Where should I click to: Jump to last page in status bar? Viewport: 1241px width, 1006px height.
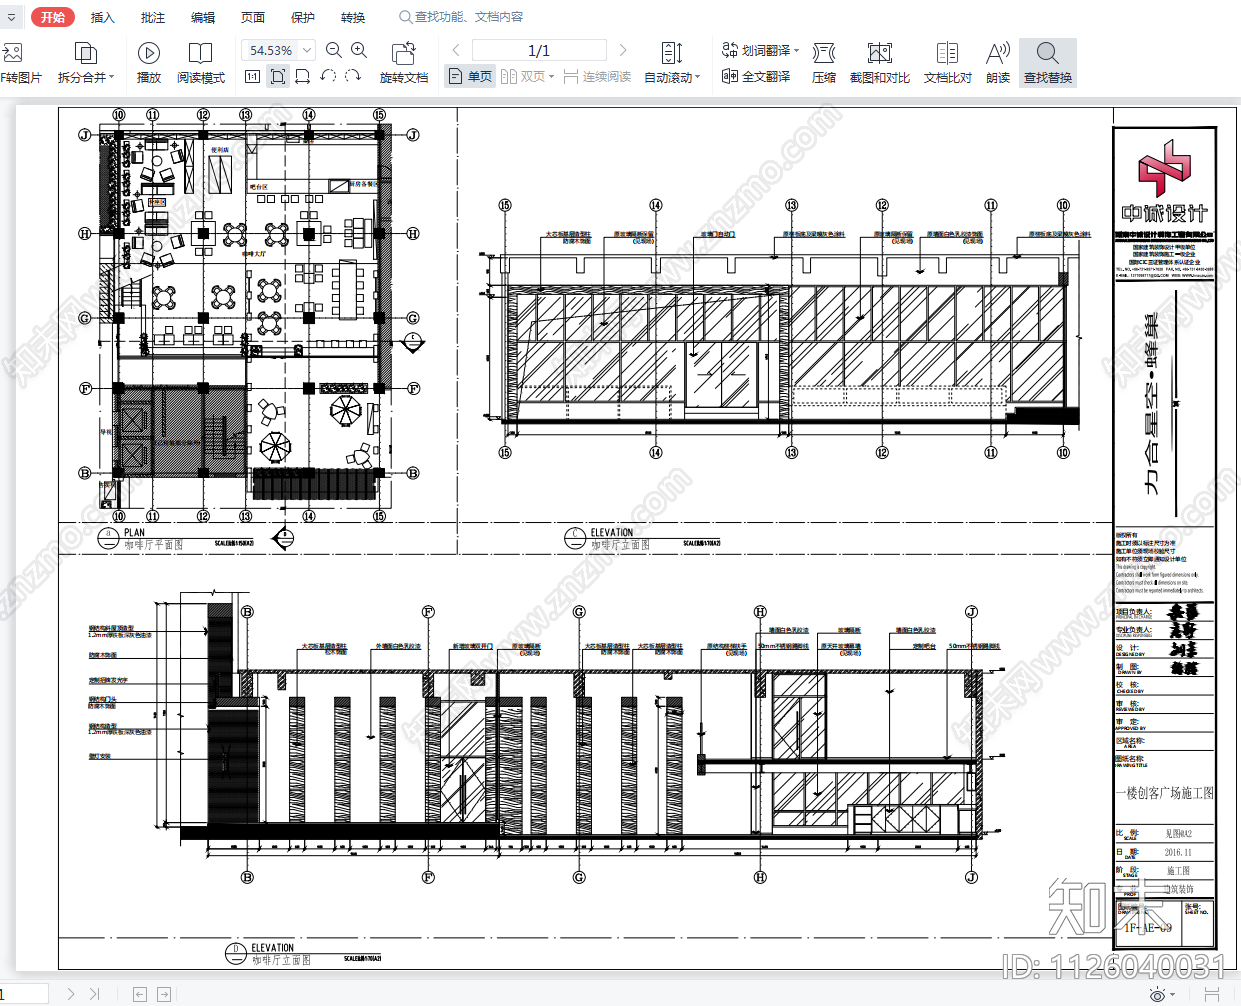(x=95, y=994)
